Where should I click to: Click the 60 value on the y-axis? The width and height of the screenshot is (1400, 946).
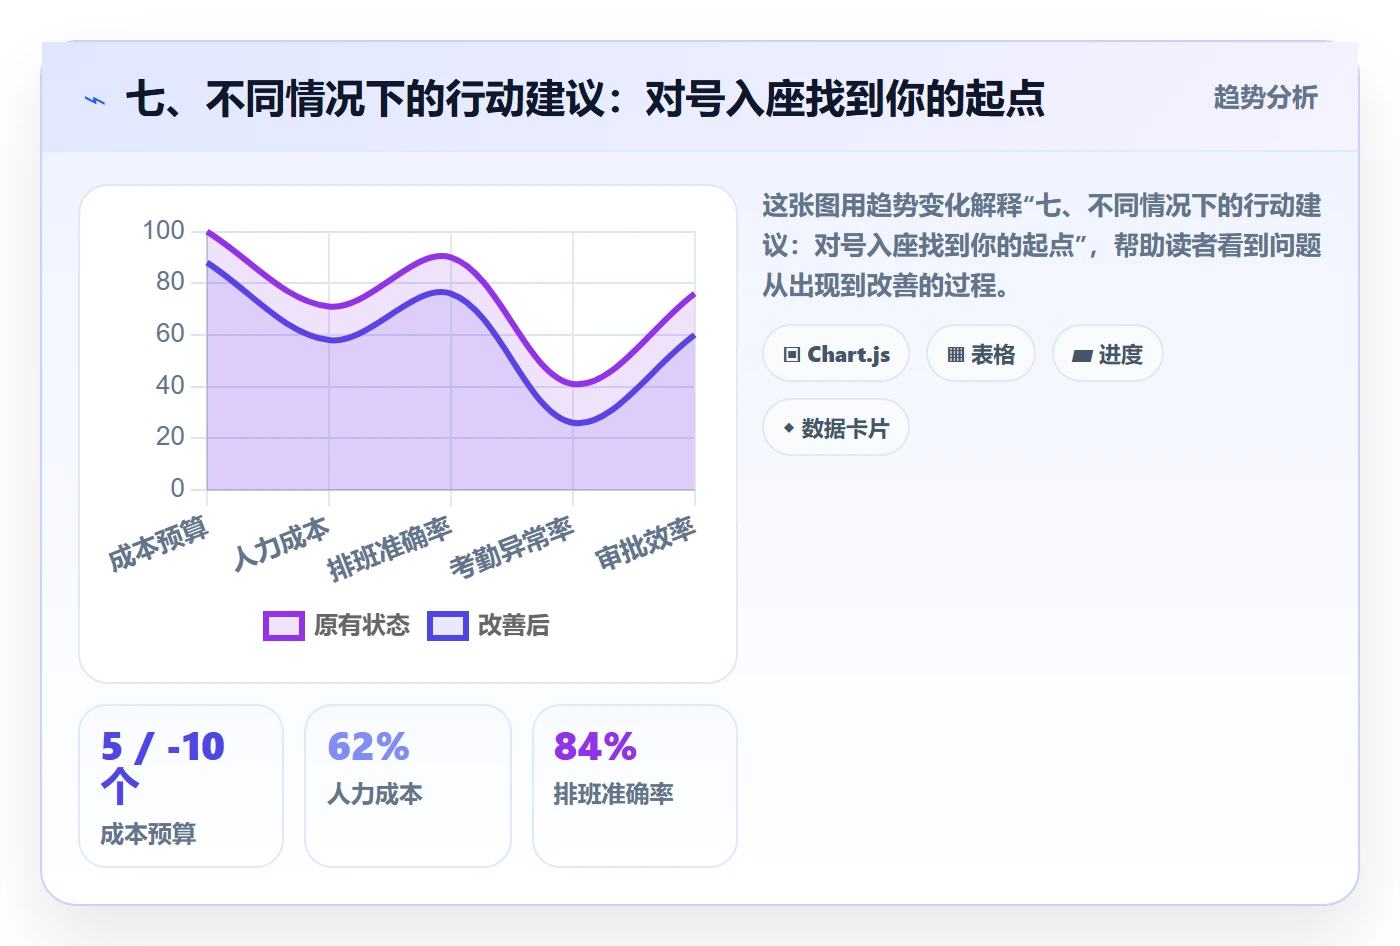tap(170, 334)
